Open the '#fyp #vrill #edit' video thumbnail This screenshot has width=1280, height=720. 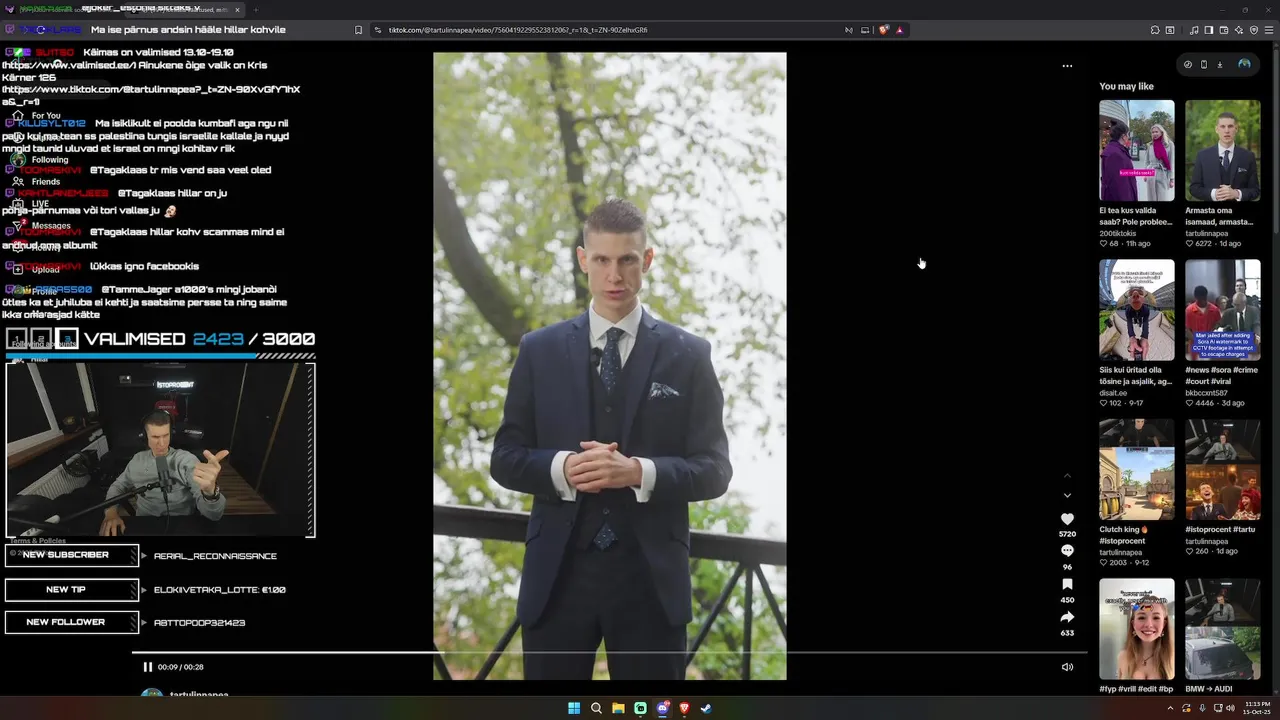coord(1137,629)
